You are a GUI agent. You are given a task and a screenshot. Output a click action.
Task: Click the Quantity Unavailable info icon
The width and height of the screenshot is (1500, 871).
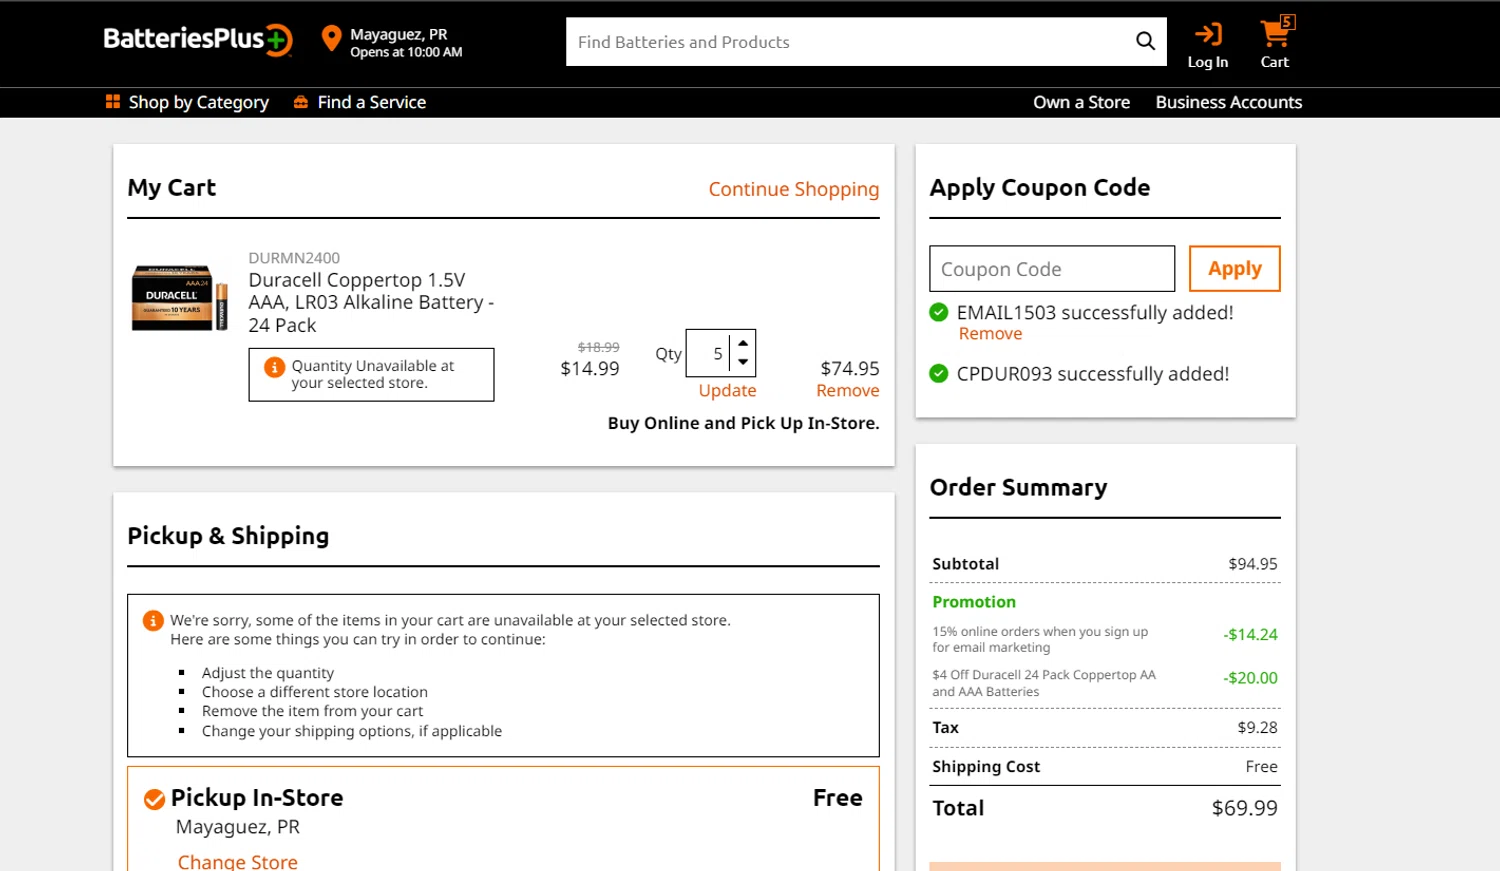coord(274,367)
